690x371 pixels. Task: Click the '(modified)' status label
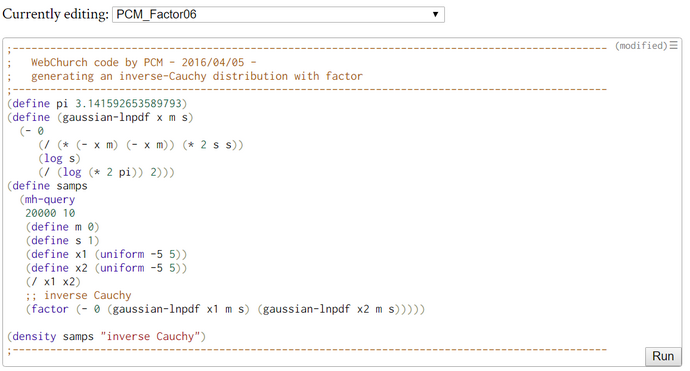point(641,46)
